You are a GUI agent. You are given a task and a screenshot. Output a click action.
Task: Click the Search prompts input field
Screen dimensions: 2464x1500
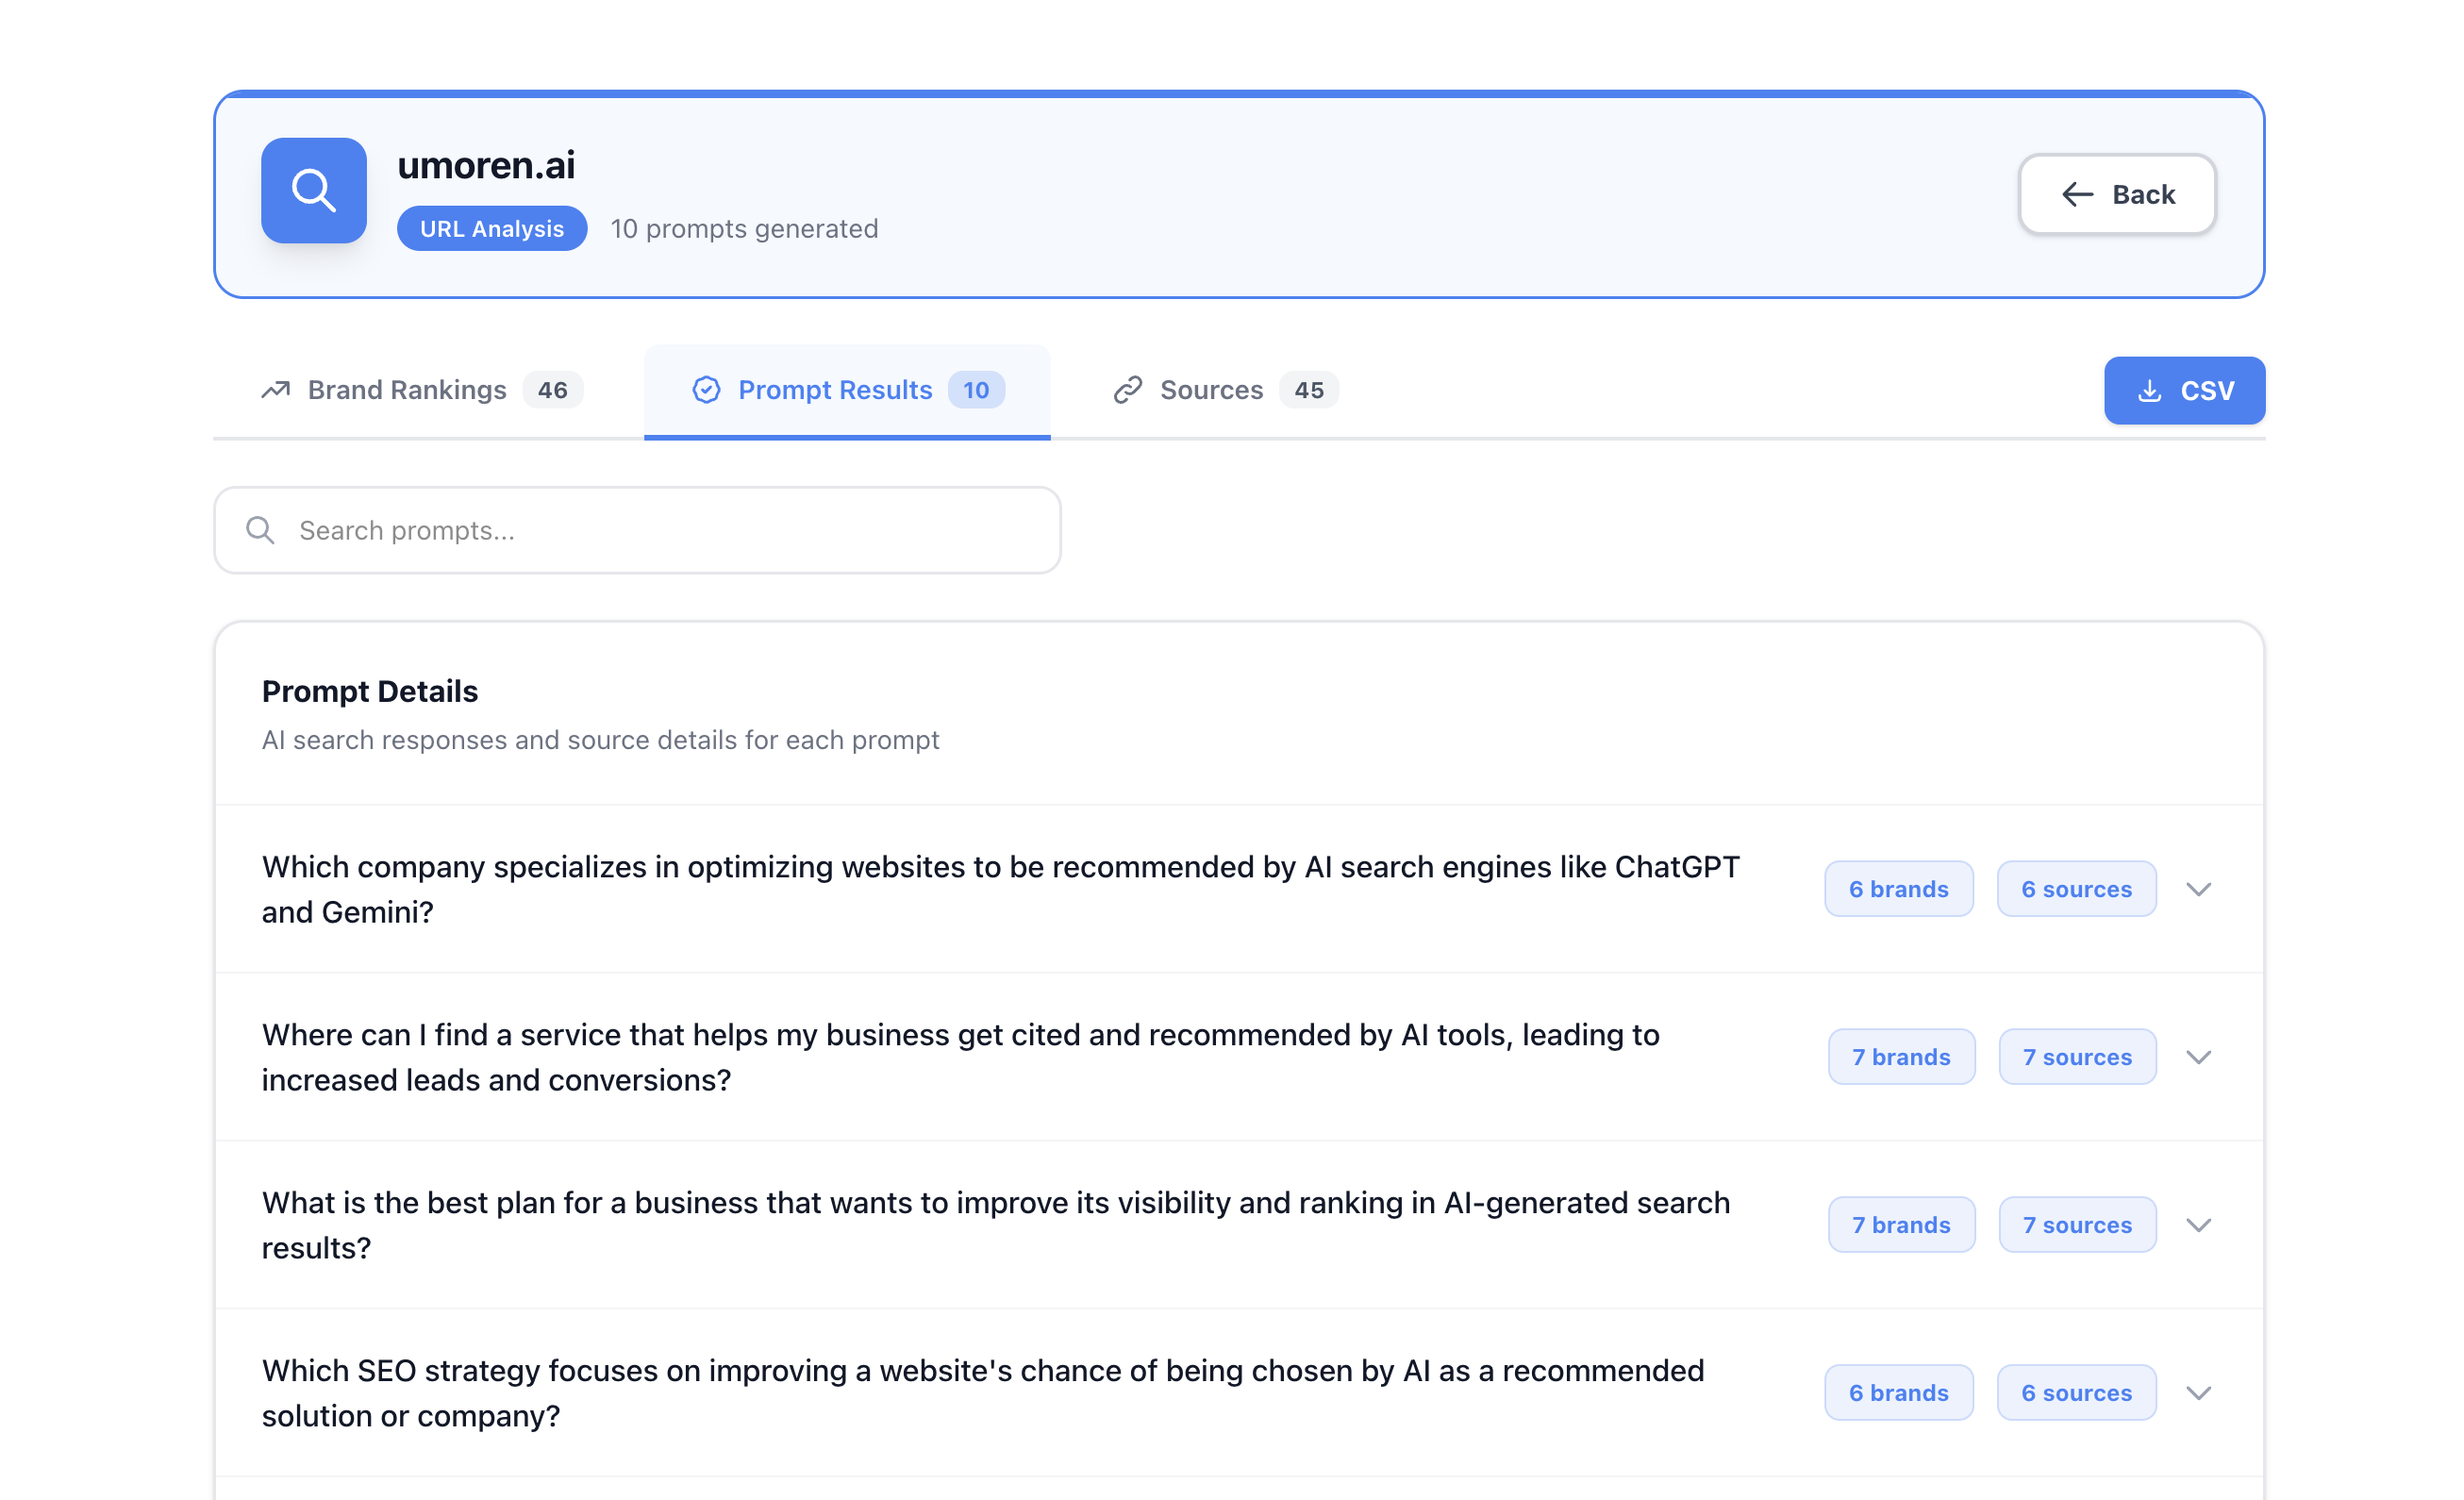(637, 530)
